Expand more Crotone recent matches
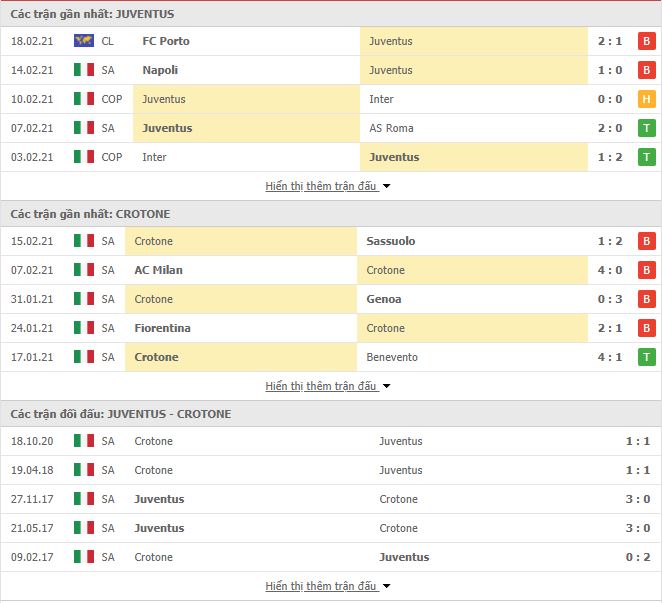Screen dimensions: 662x603 327,386
